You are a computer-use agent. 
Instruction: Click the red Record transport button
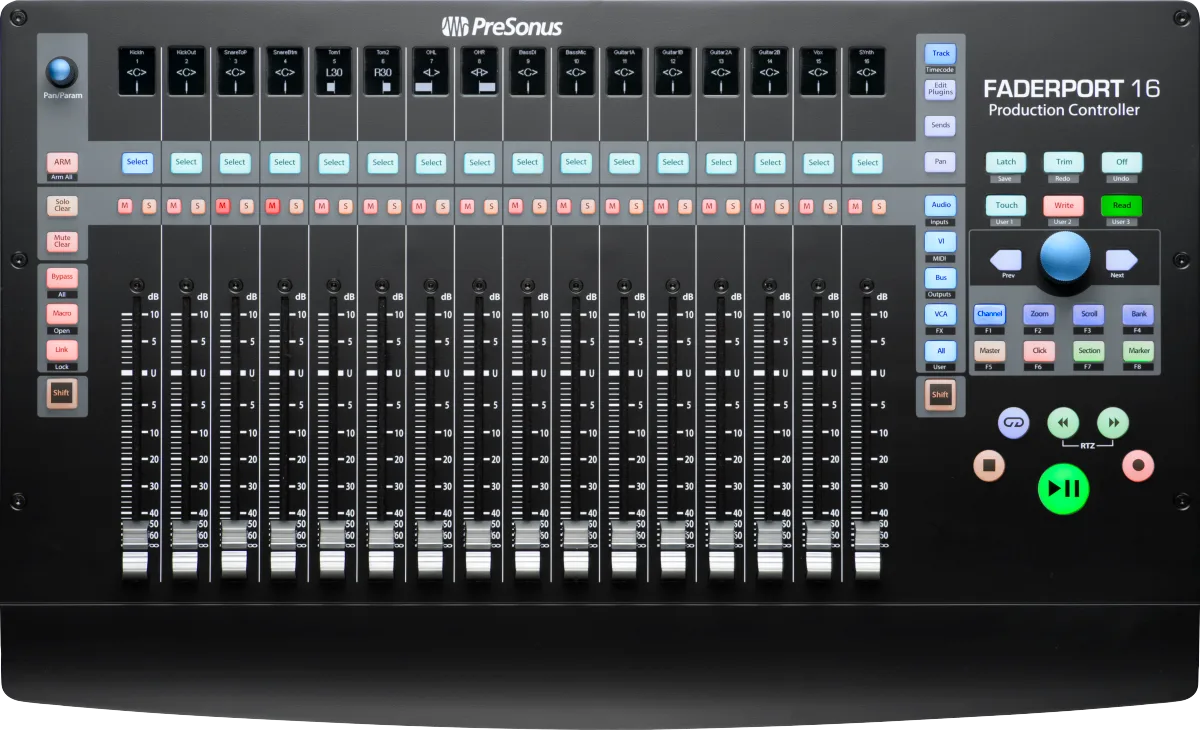1137,465
